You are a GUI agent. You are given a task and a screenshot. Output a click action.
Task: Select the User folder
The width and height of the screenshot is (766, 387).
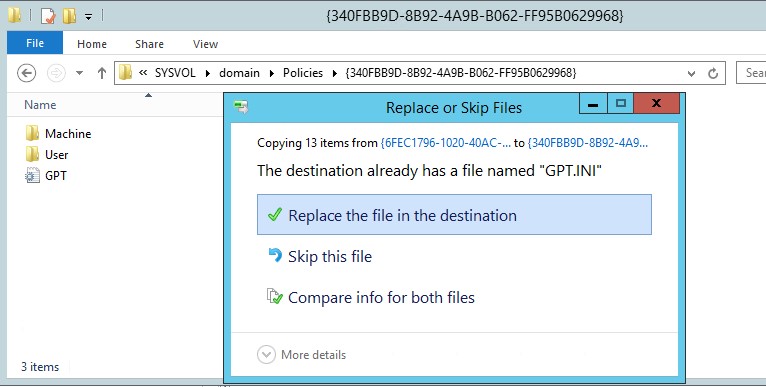(57, 154)
